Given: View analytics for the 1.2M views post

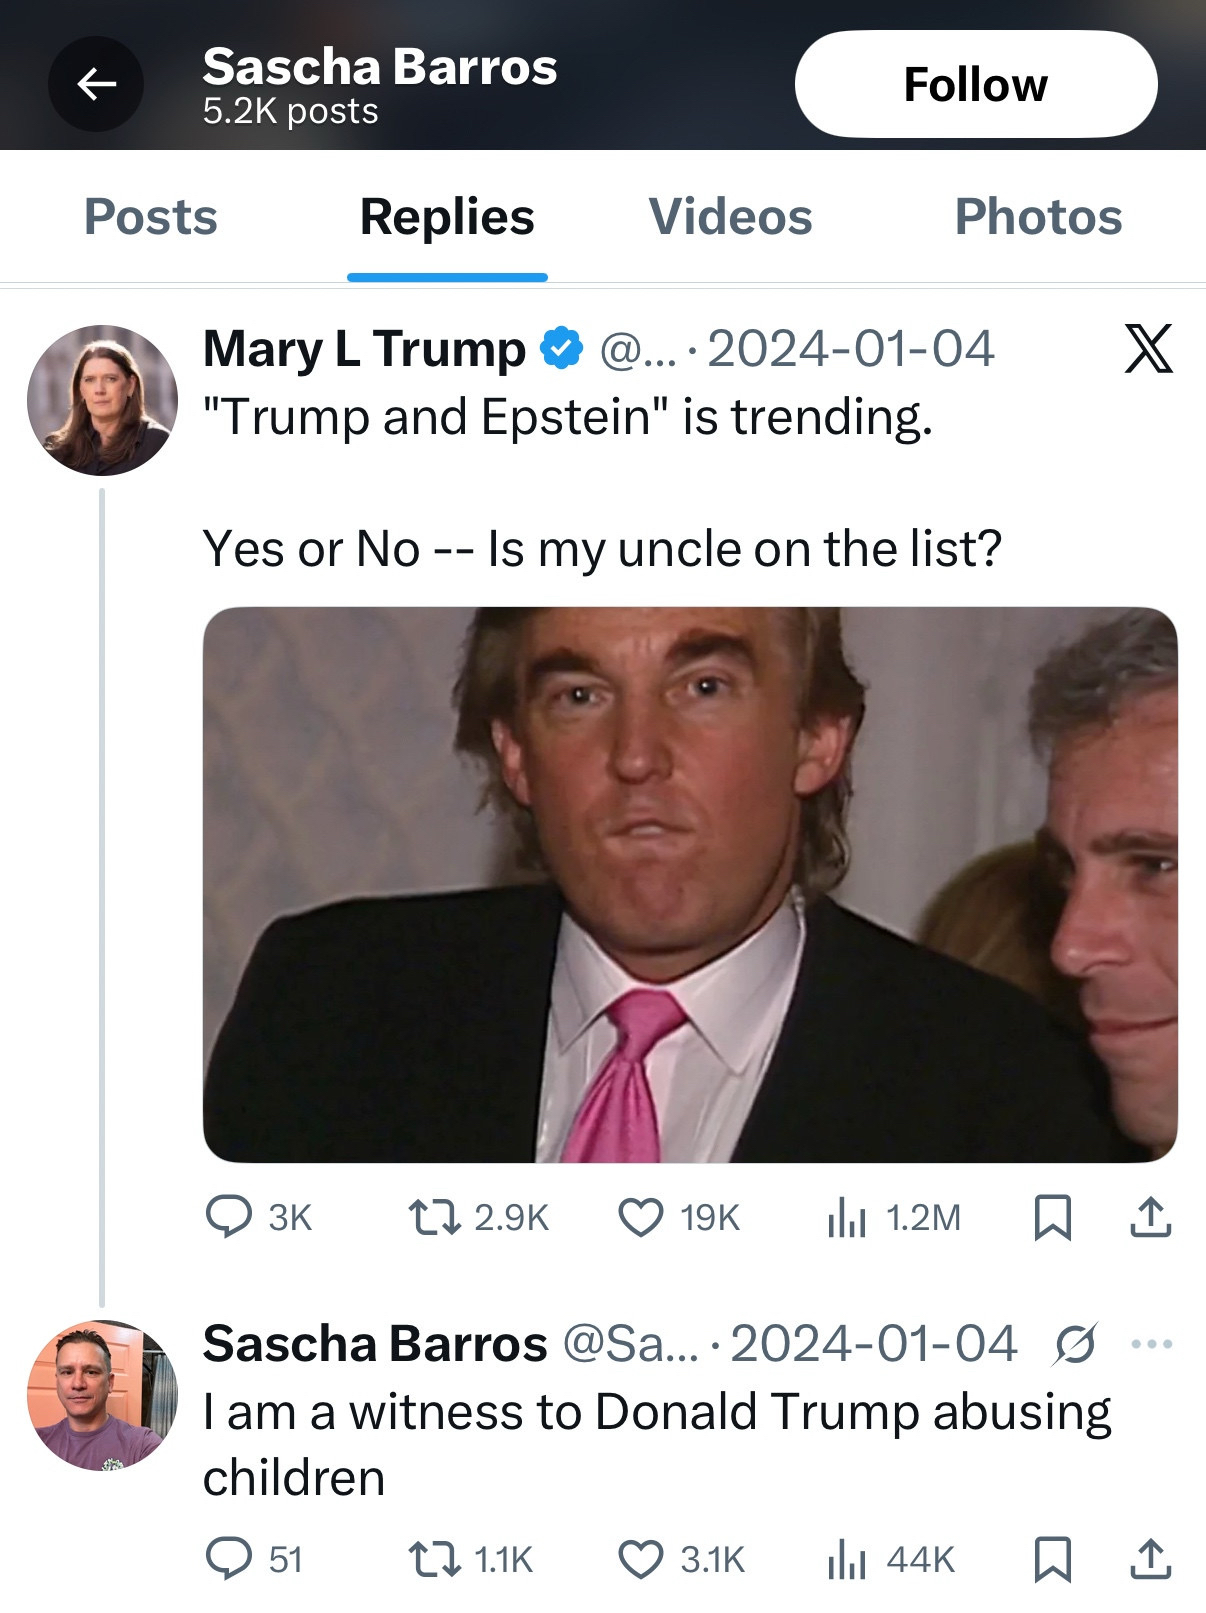Looking at the screenshot, I should 846,1217.
